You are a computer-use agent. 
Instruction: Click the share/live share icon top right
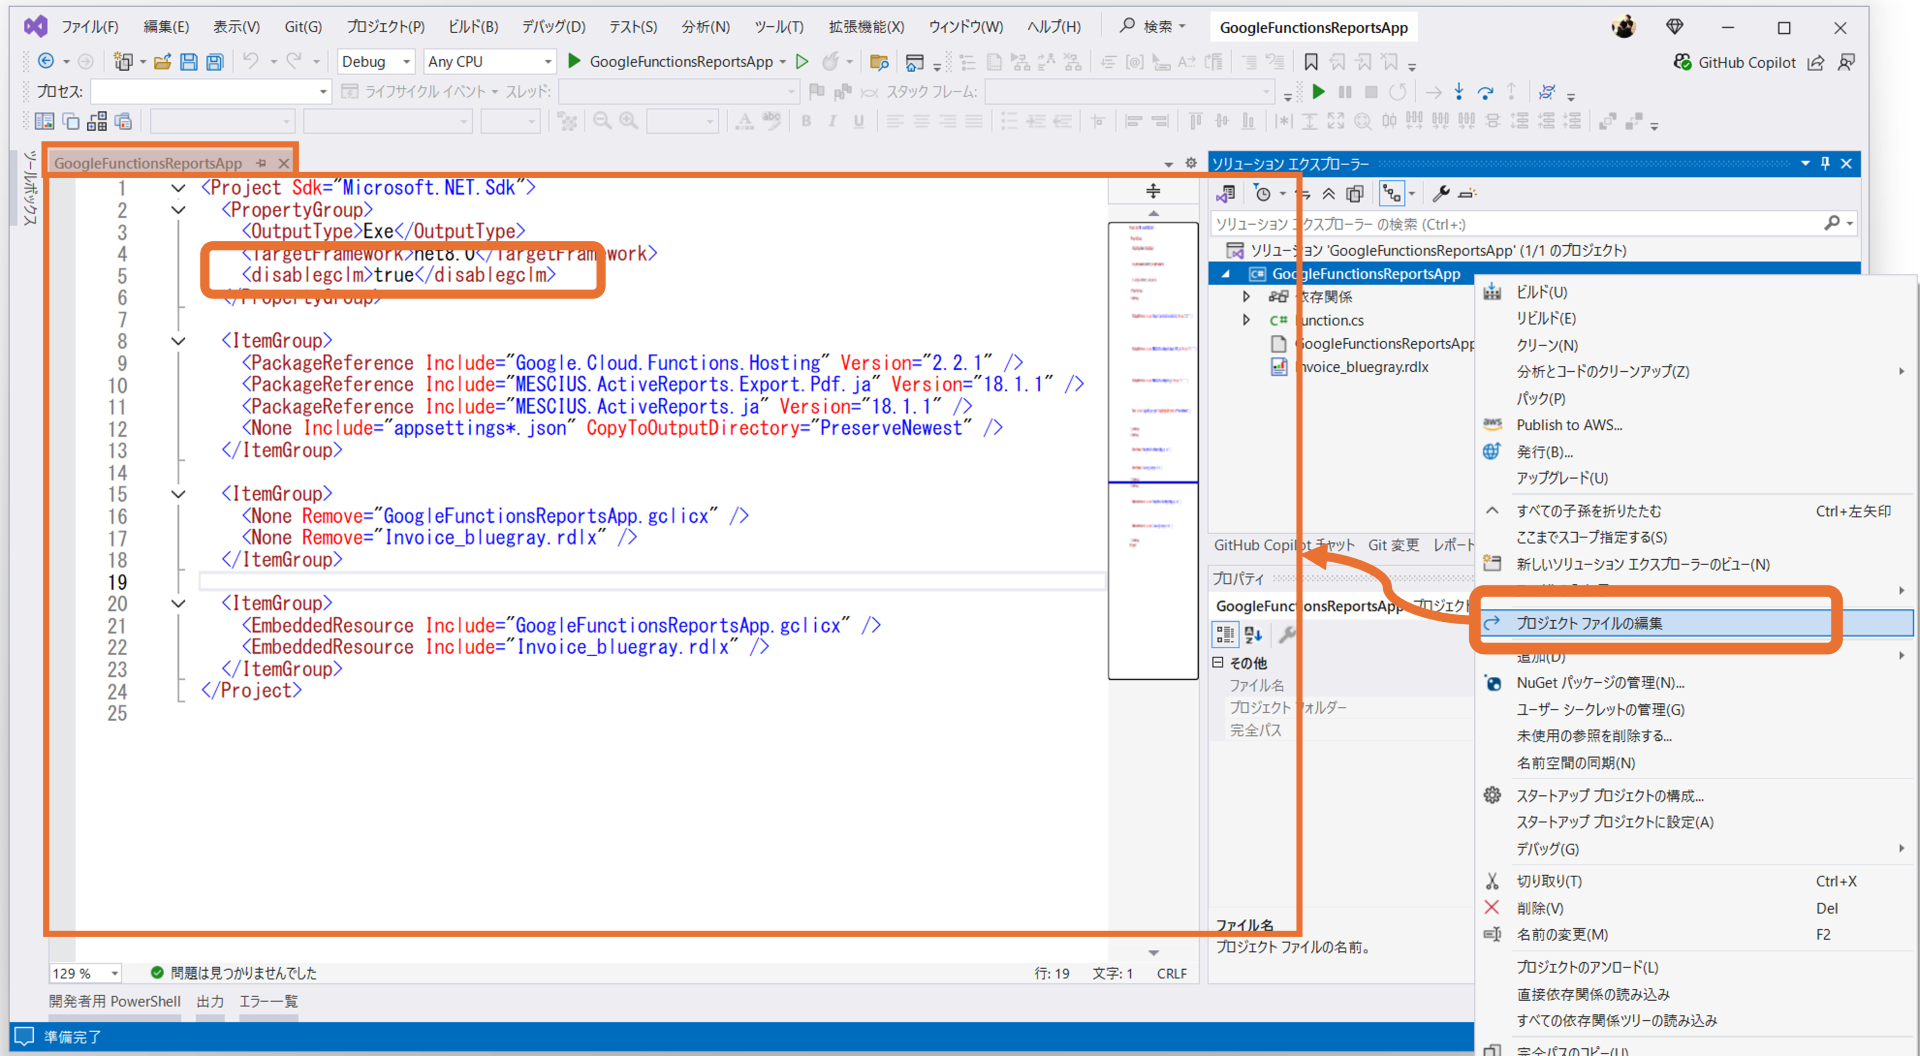click(1816, 62)
